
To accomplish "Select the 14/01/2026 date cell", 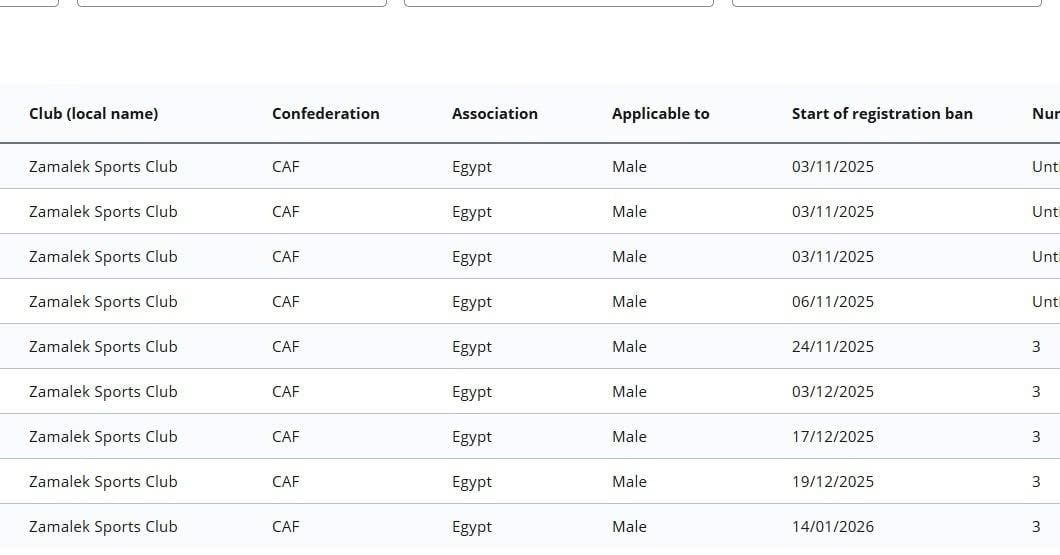I will point(832,527).
